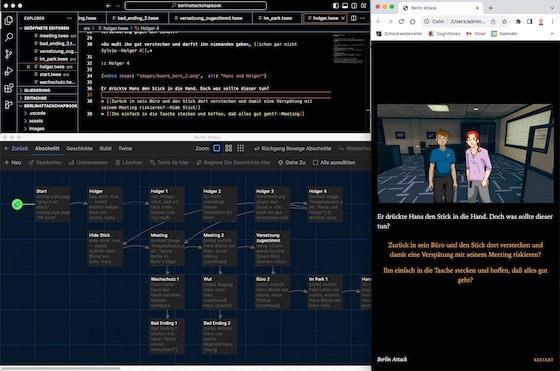Click Chrome home button
This screenshot has height=371, width=560.
412,22
